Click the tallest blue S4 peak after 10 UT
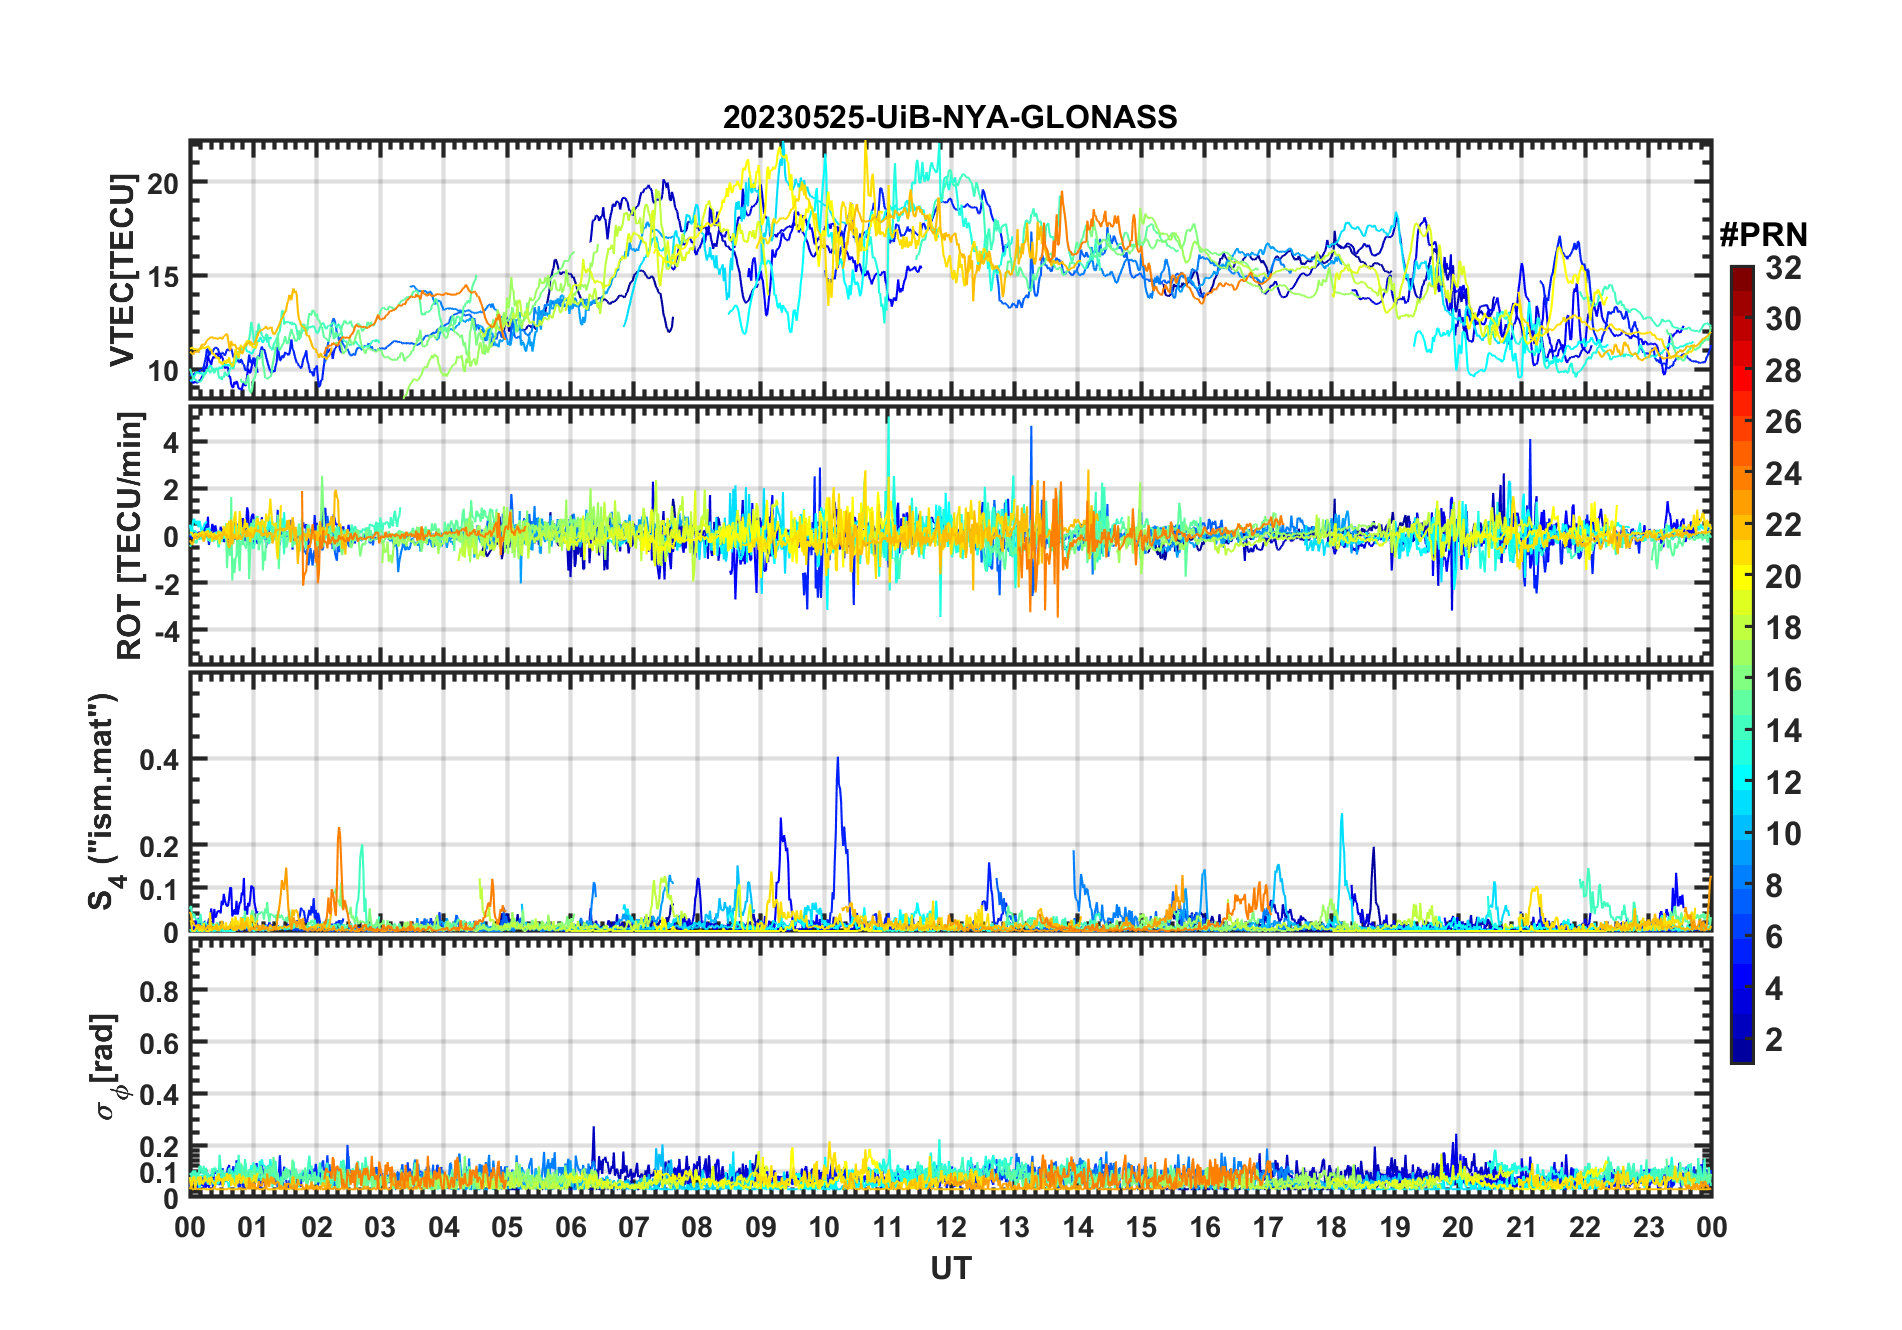The height and width of the screenshot is (1330, 1902). click(x=838, y=762)
